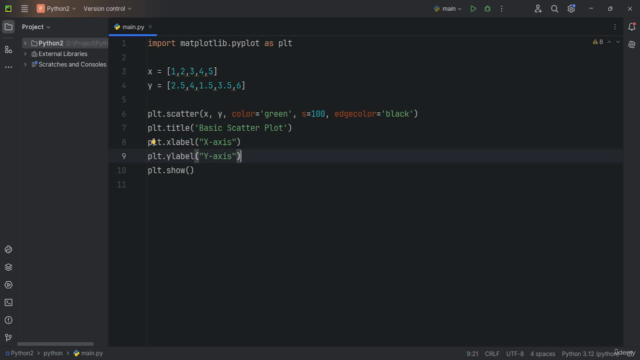Open Python2 project dropdown
The width and height of the screenshot is (640, 360).
tap(56, 9)
